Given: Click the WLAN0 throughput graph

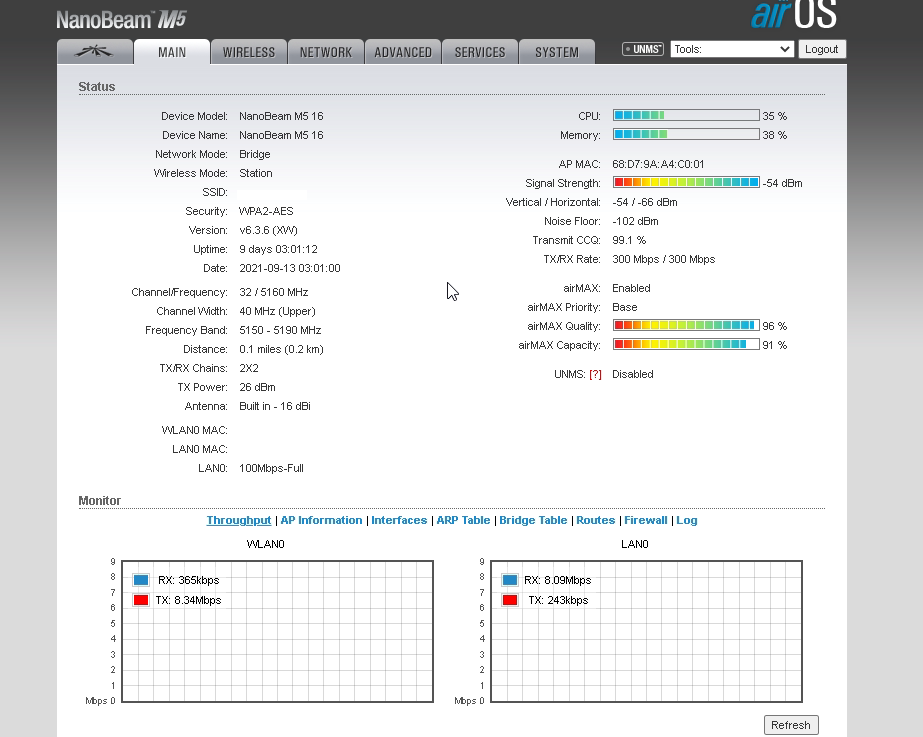Looking at the screenshot, I should (277, 631).
